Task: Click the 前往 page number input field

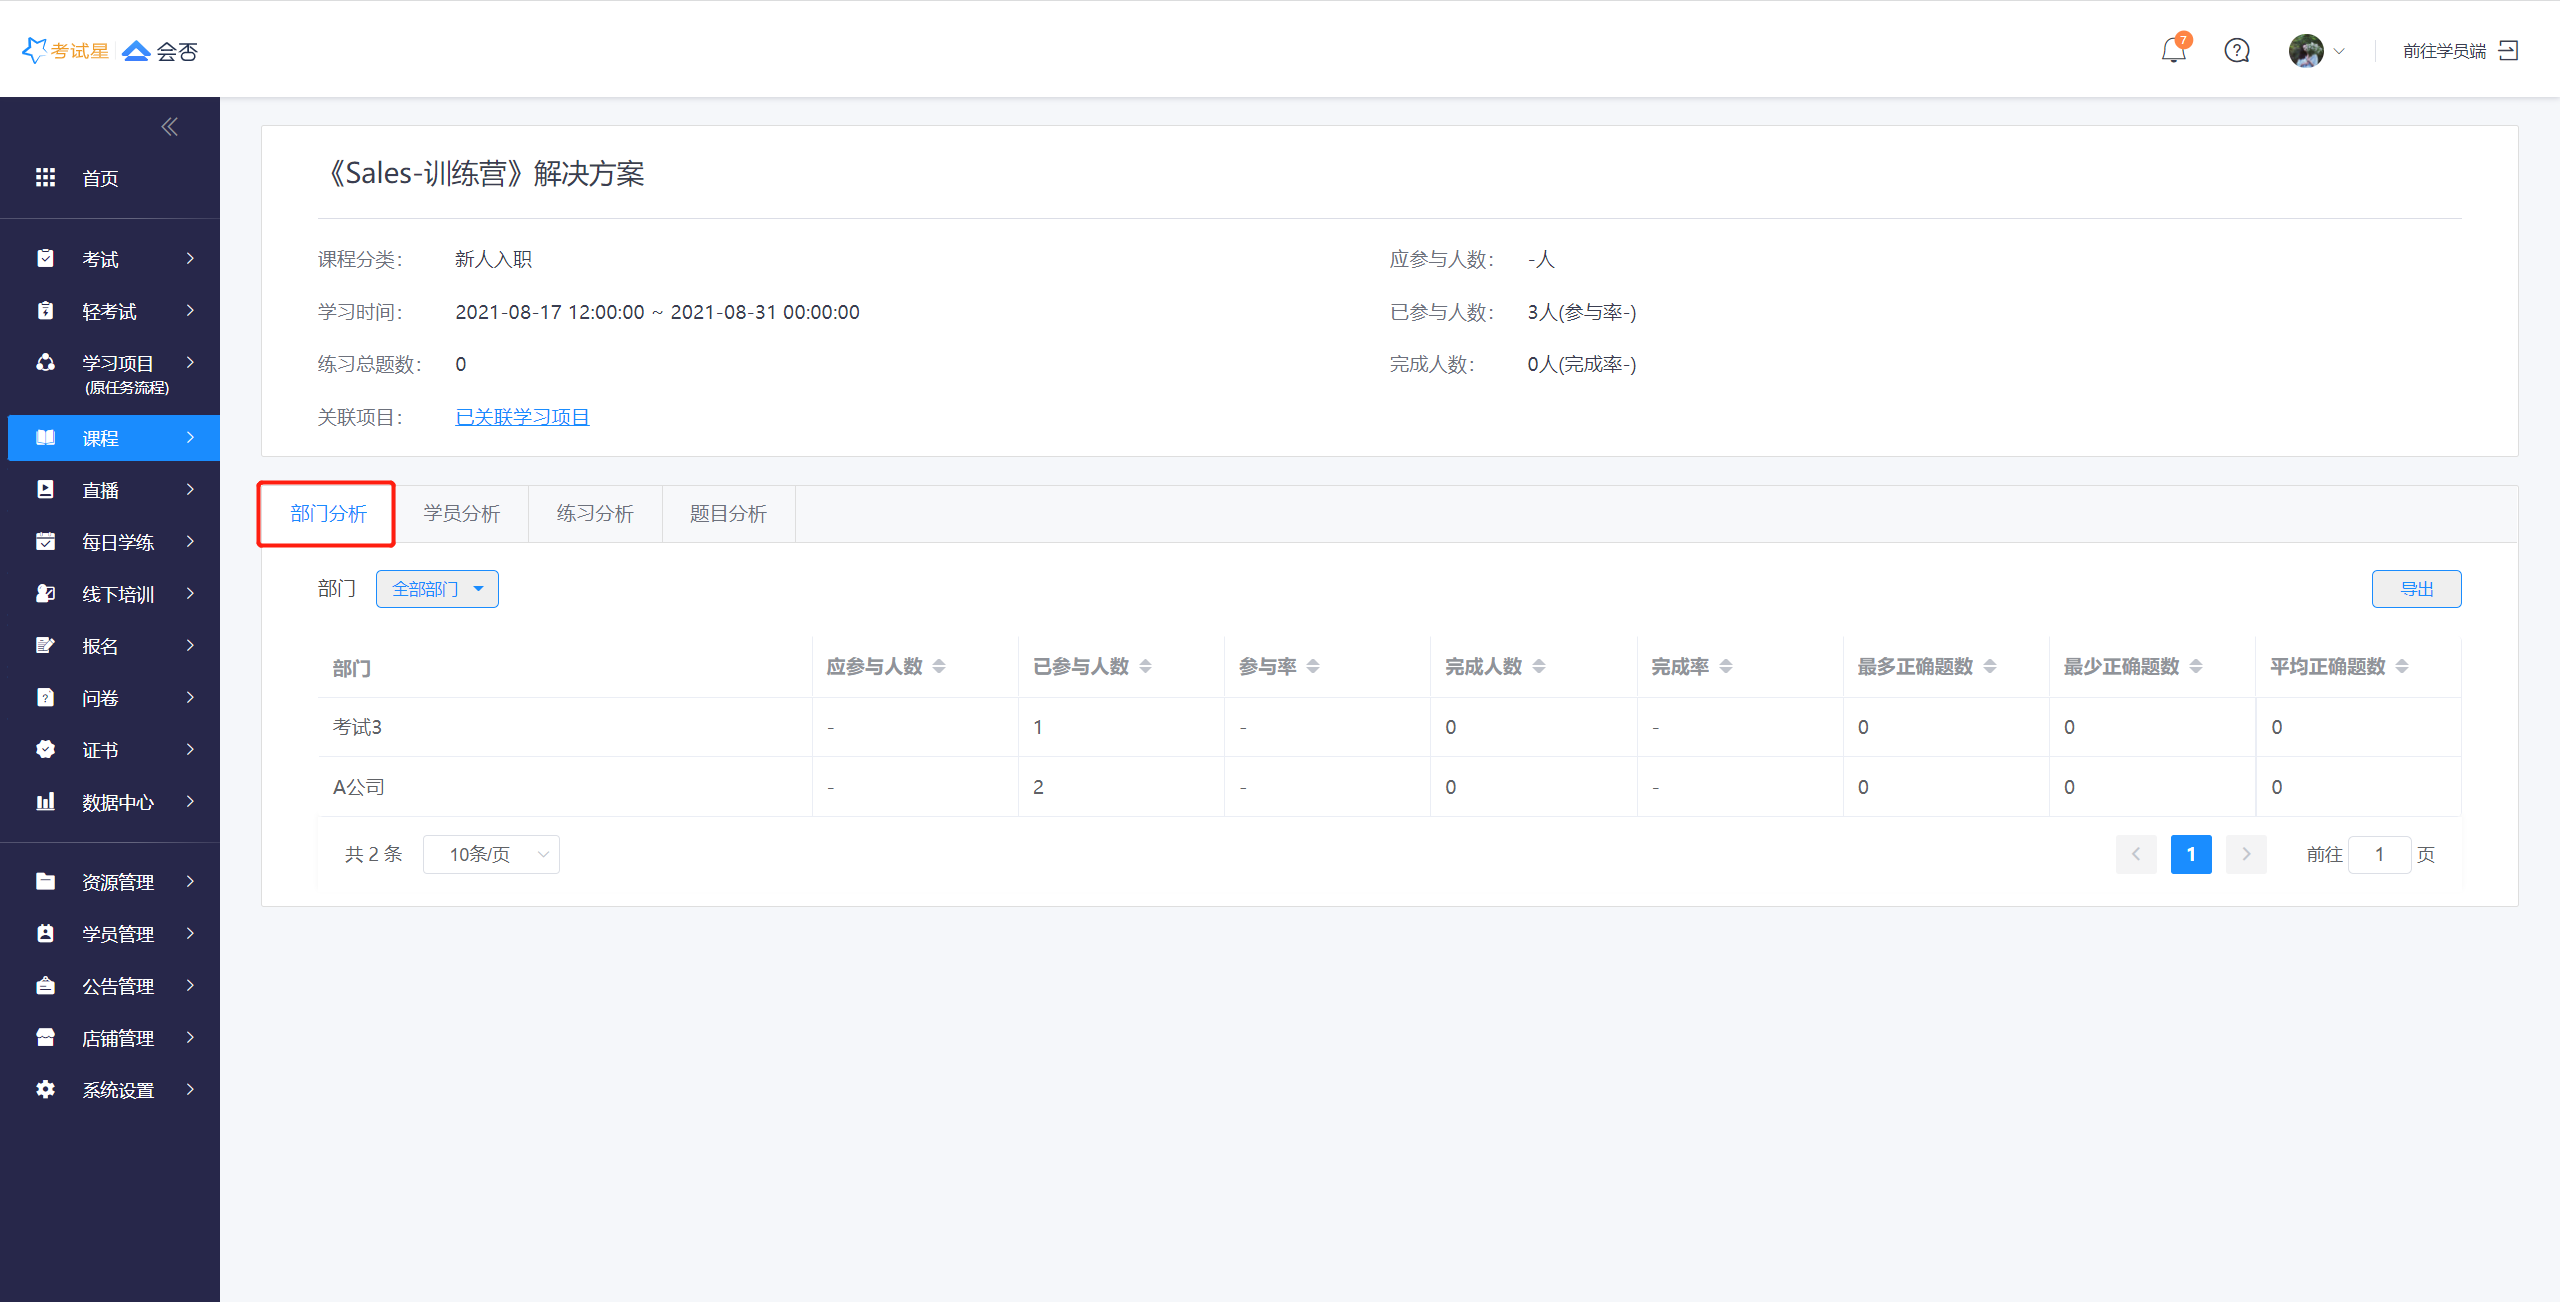Action: (x=2378, y=854)
